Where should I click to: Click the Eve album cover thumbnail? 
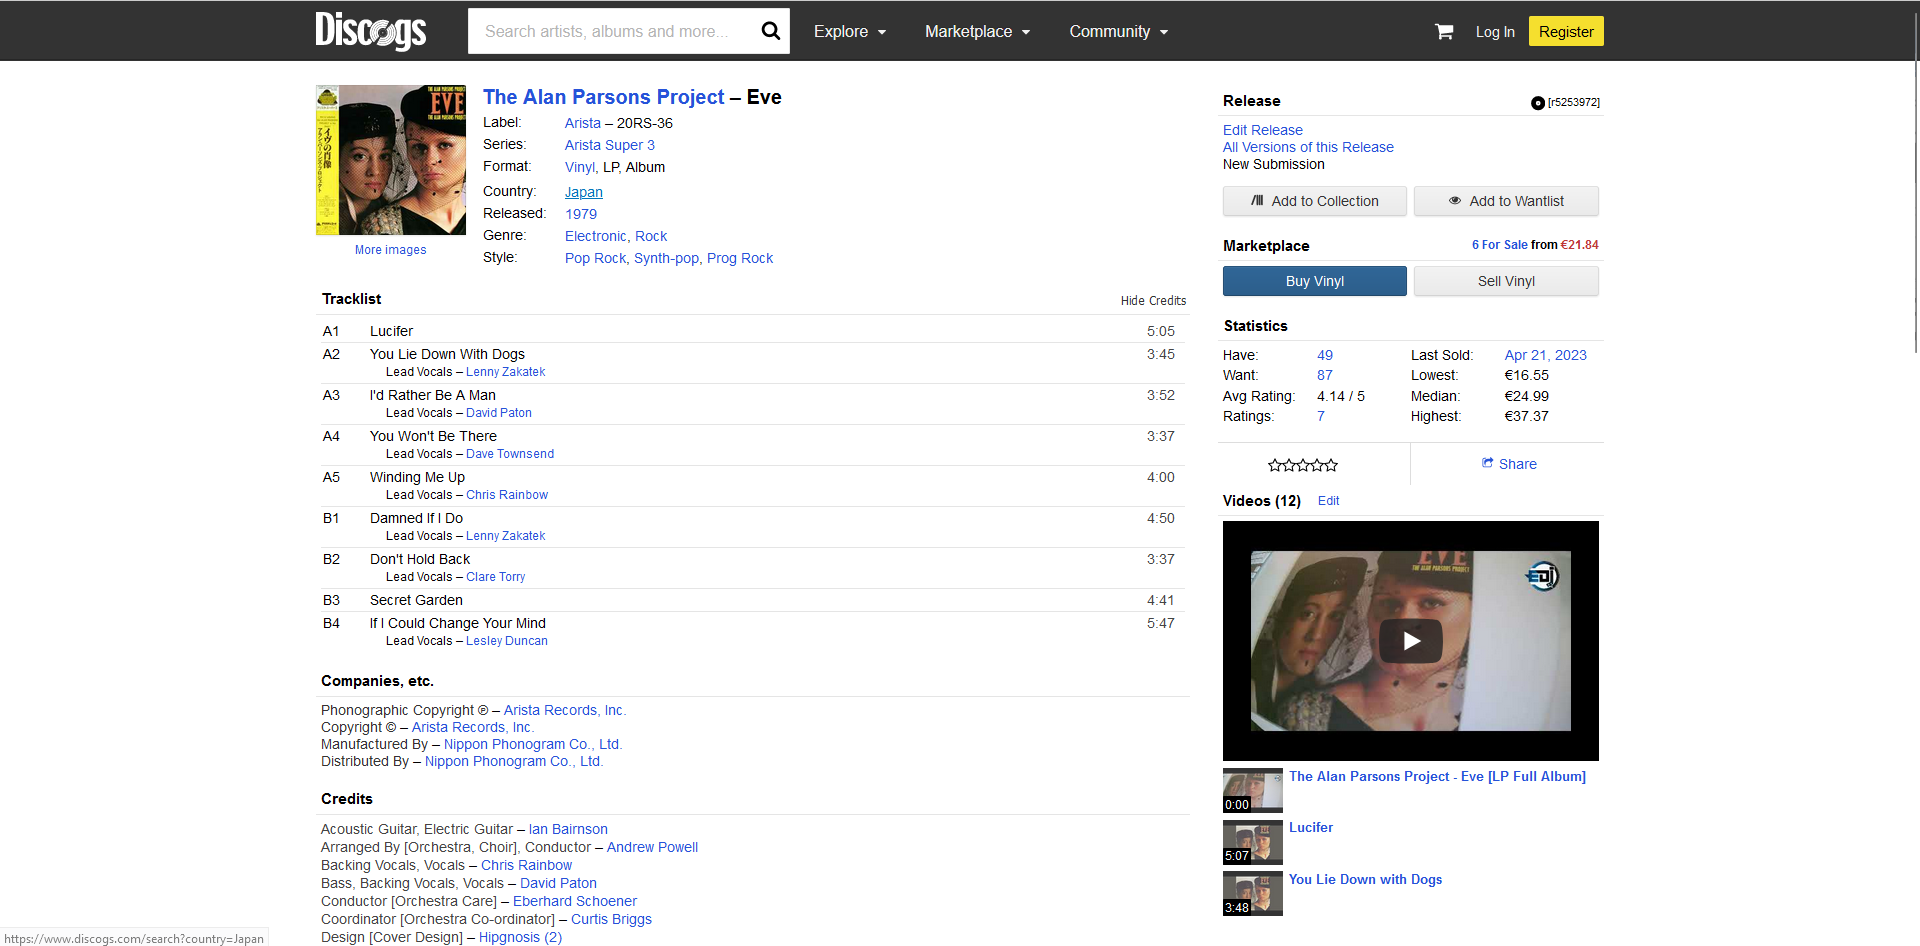tap(391, 160)
